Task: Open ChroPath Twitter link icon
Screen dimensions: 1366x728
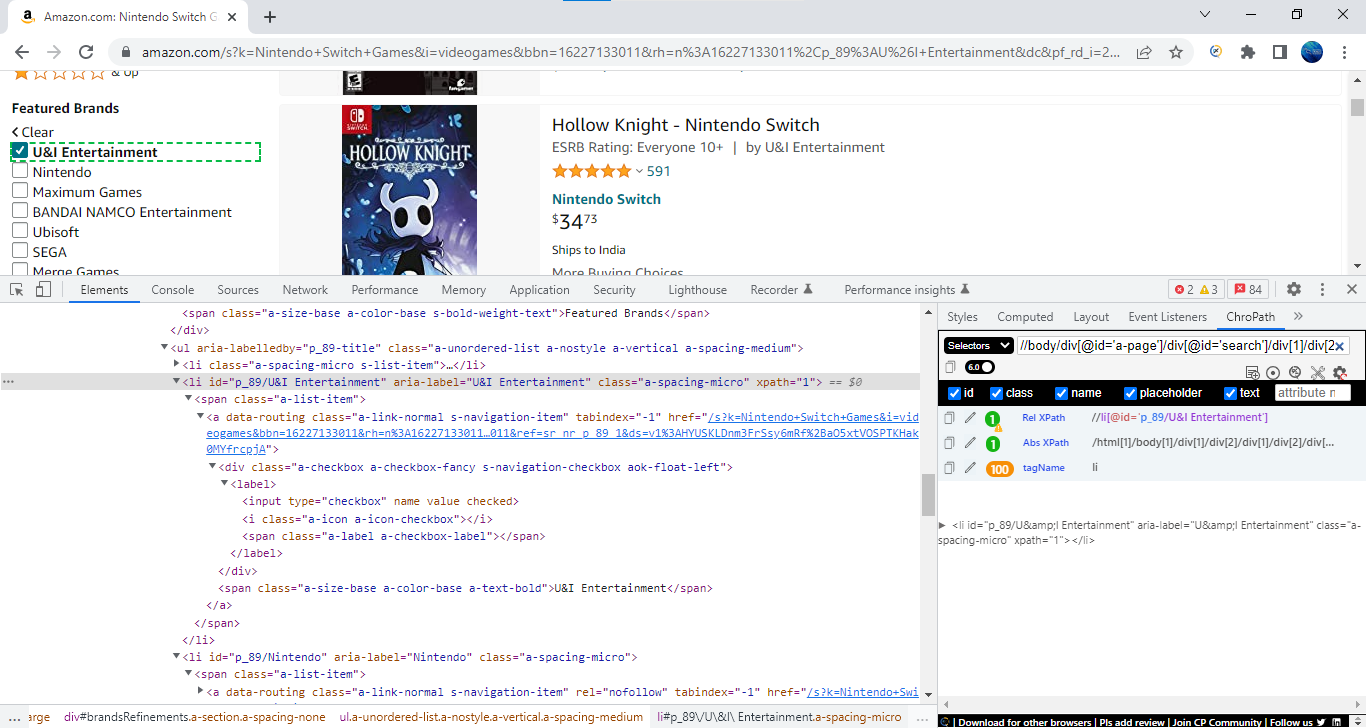Action: pos(1321,722)
